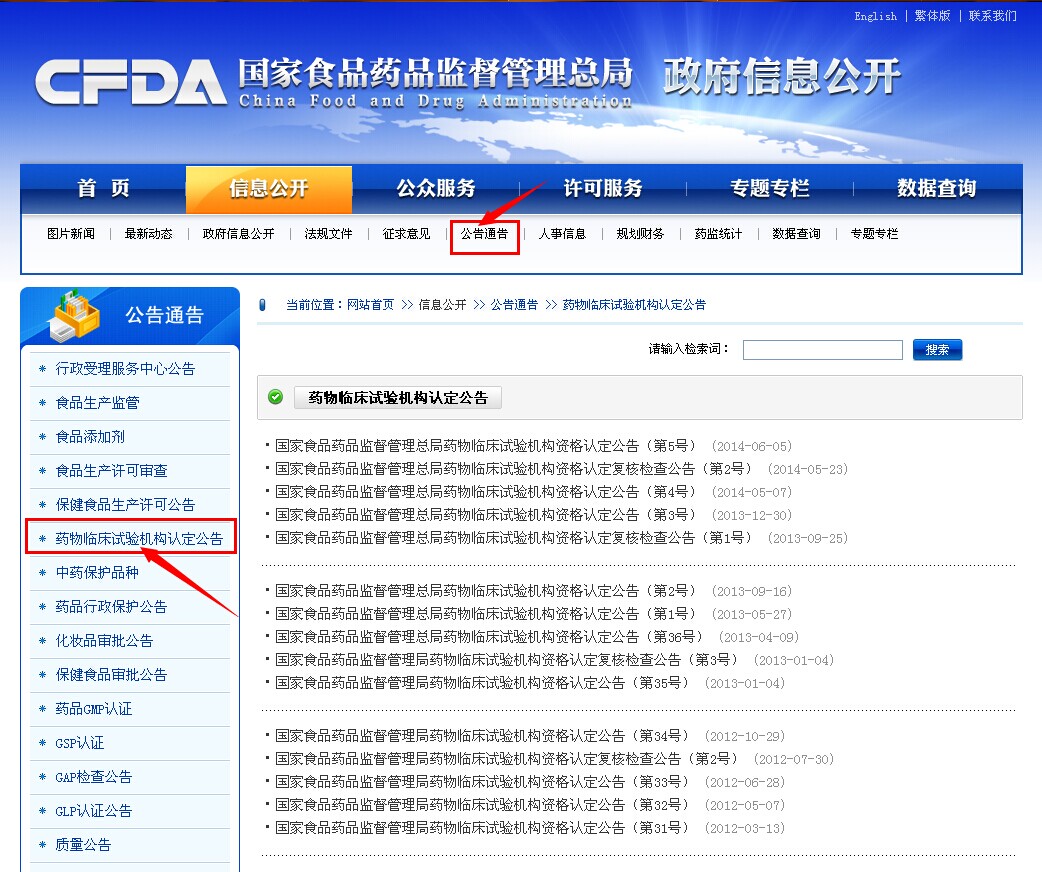The width and height of the screenshot is (1042, 872).
Task: Switch to the 公众服务 navigation tab
Action: pyautogui.click(x=435, y=189)
